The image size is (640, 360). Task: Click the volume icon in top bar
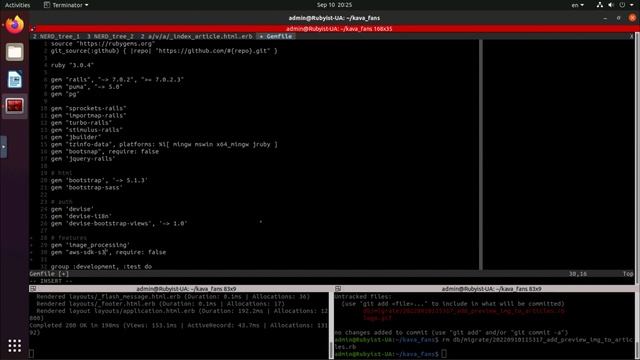point(611,5)
